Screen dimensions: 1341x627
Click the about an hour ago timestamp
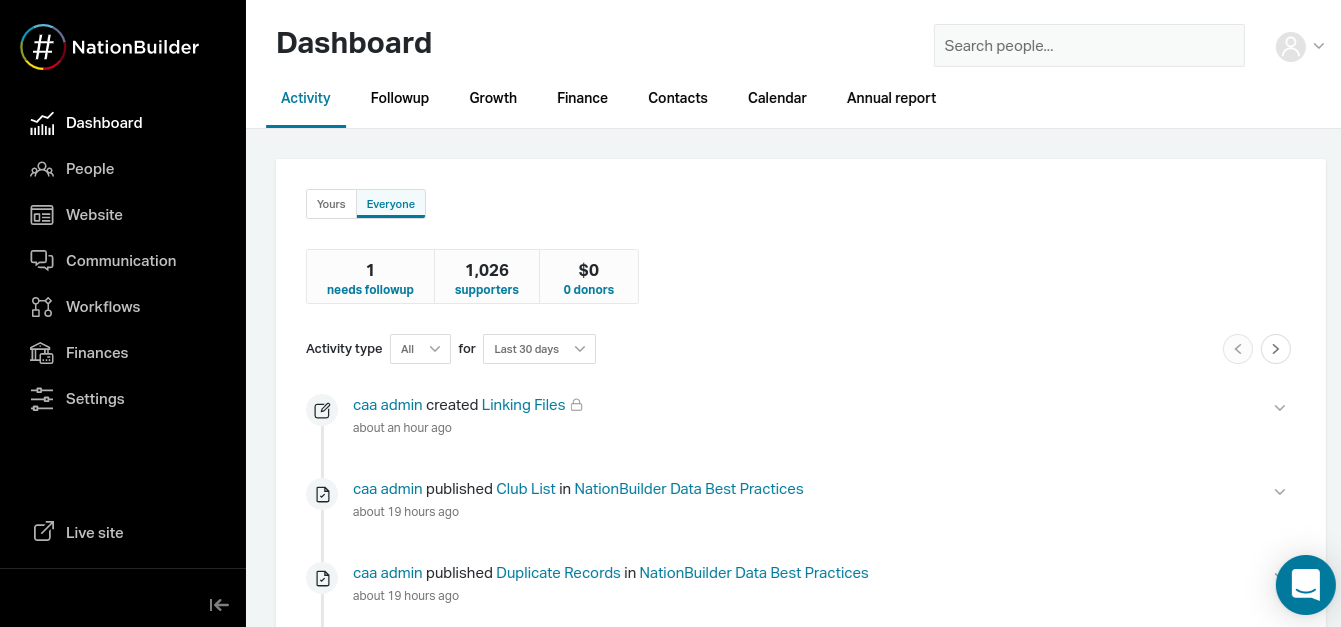click(402, 428)
